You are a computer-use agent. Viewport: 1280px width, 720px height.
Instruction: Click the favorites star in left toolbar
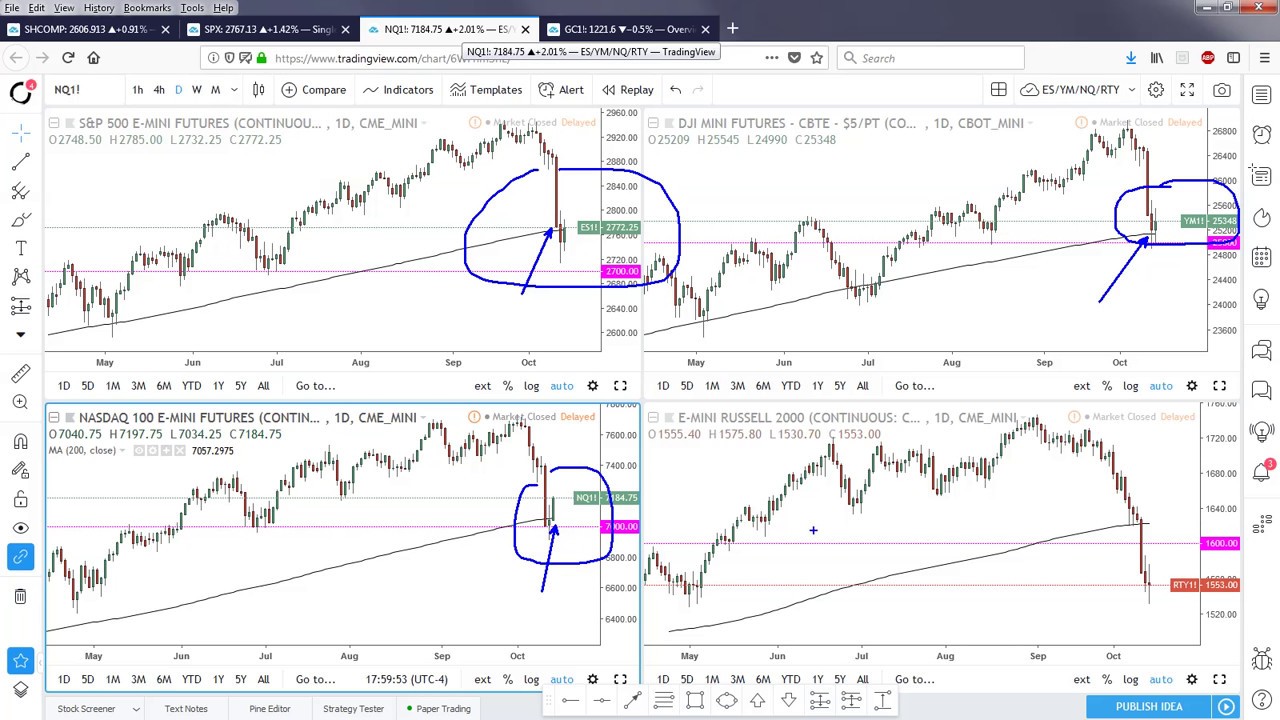click(x=20, y=660)
